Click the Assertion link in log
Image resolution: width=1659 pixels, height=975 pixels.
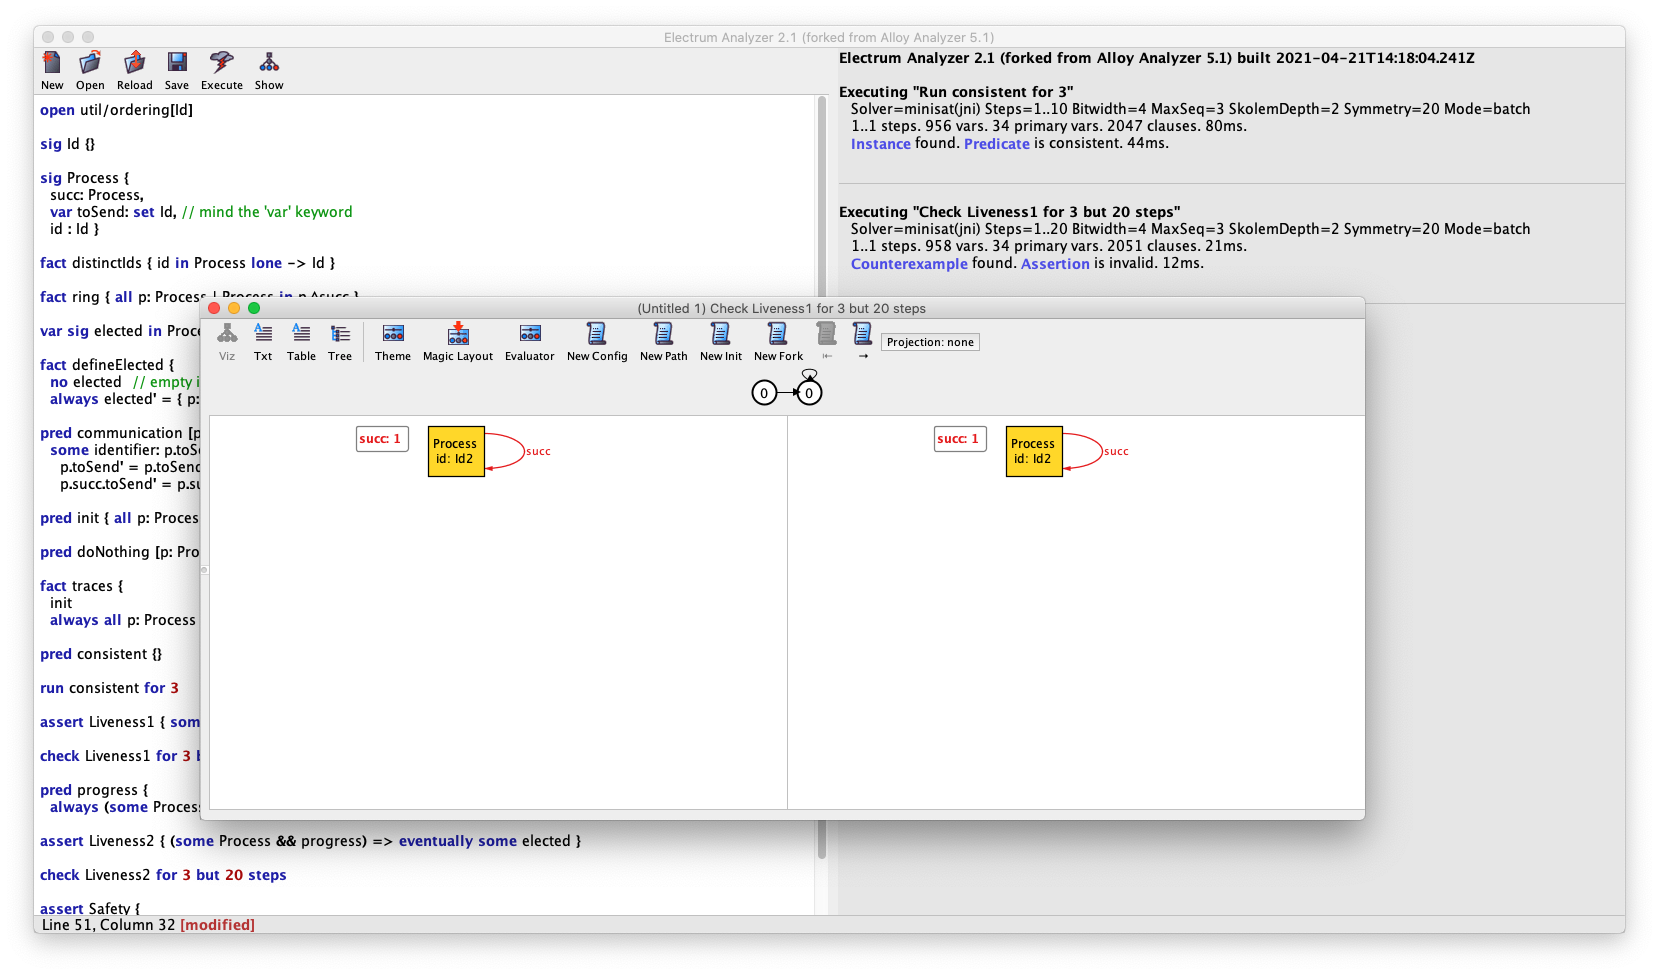point(1055,264)
